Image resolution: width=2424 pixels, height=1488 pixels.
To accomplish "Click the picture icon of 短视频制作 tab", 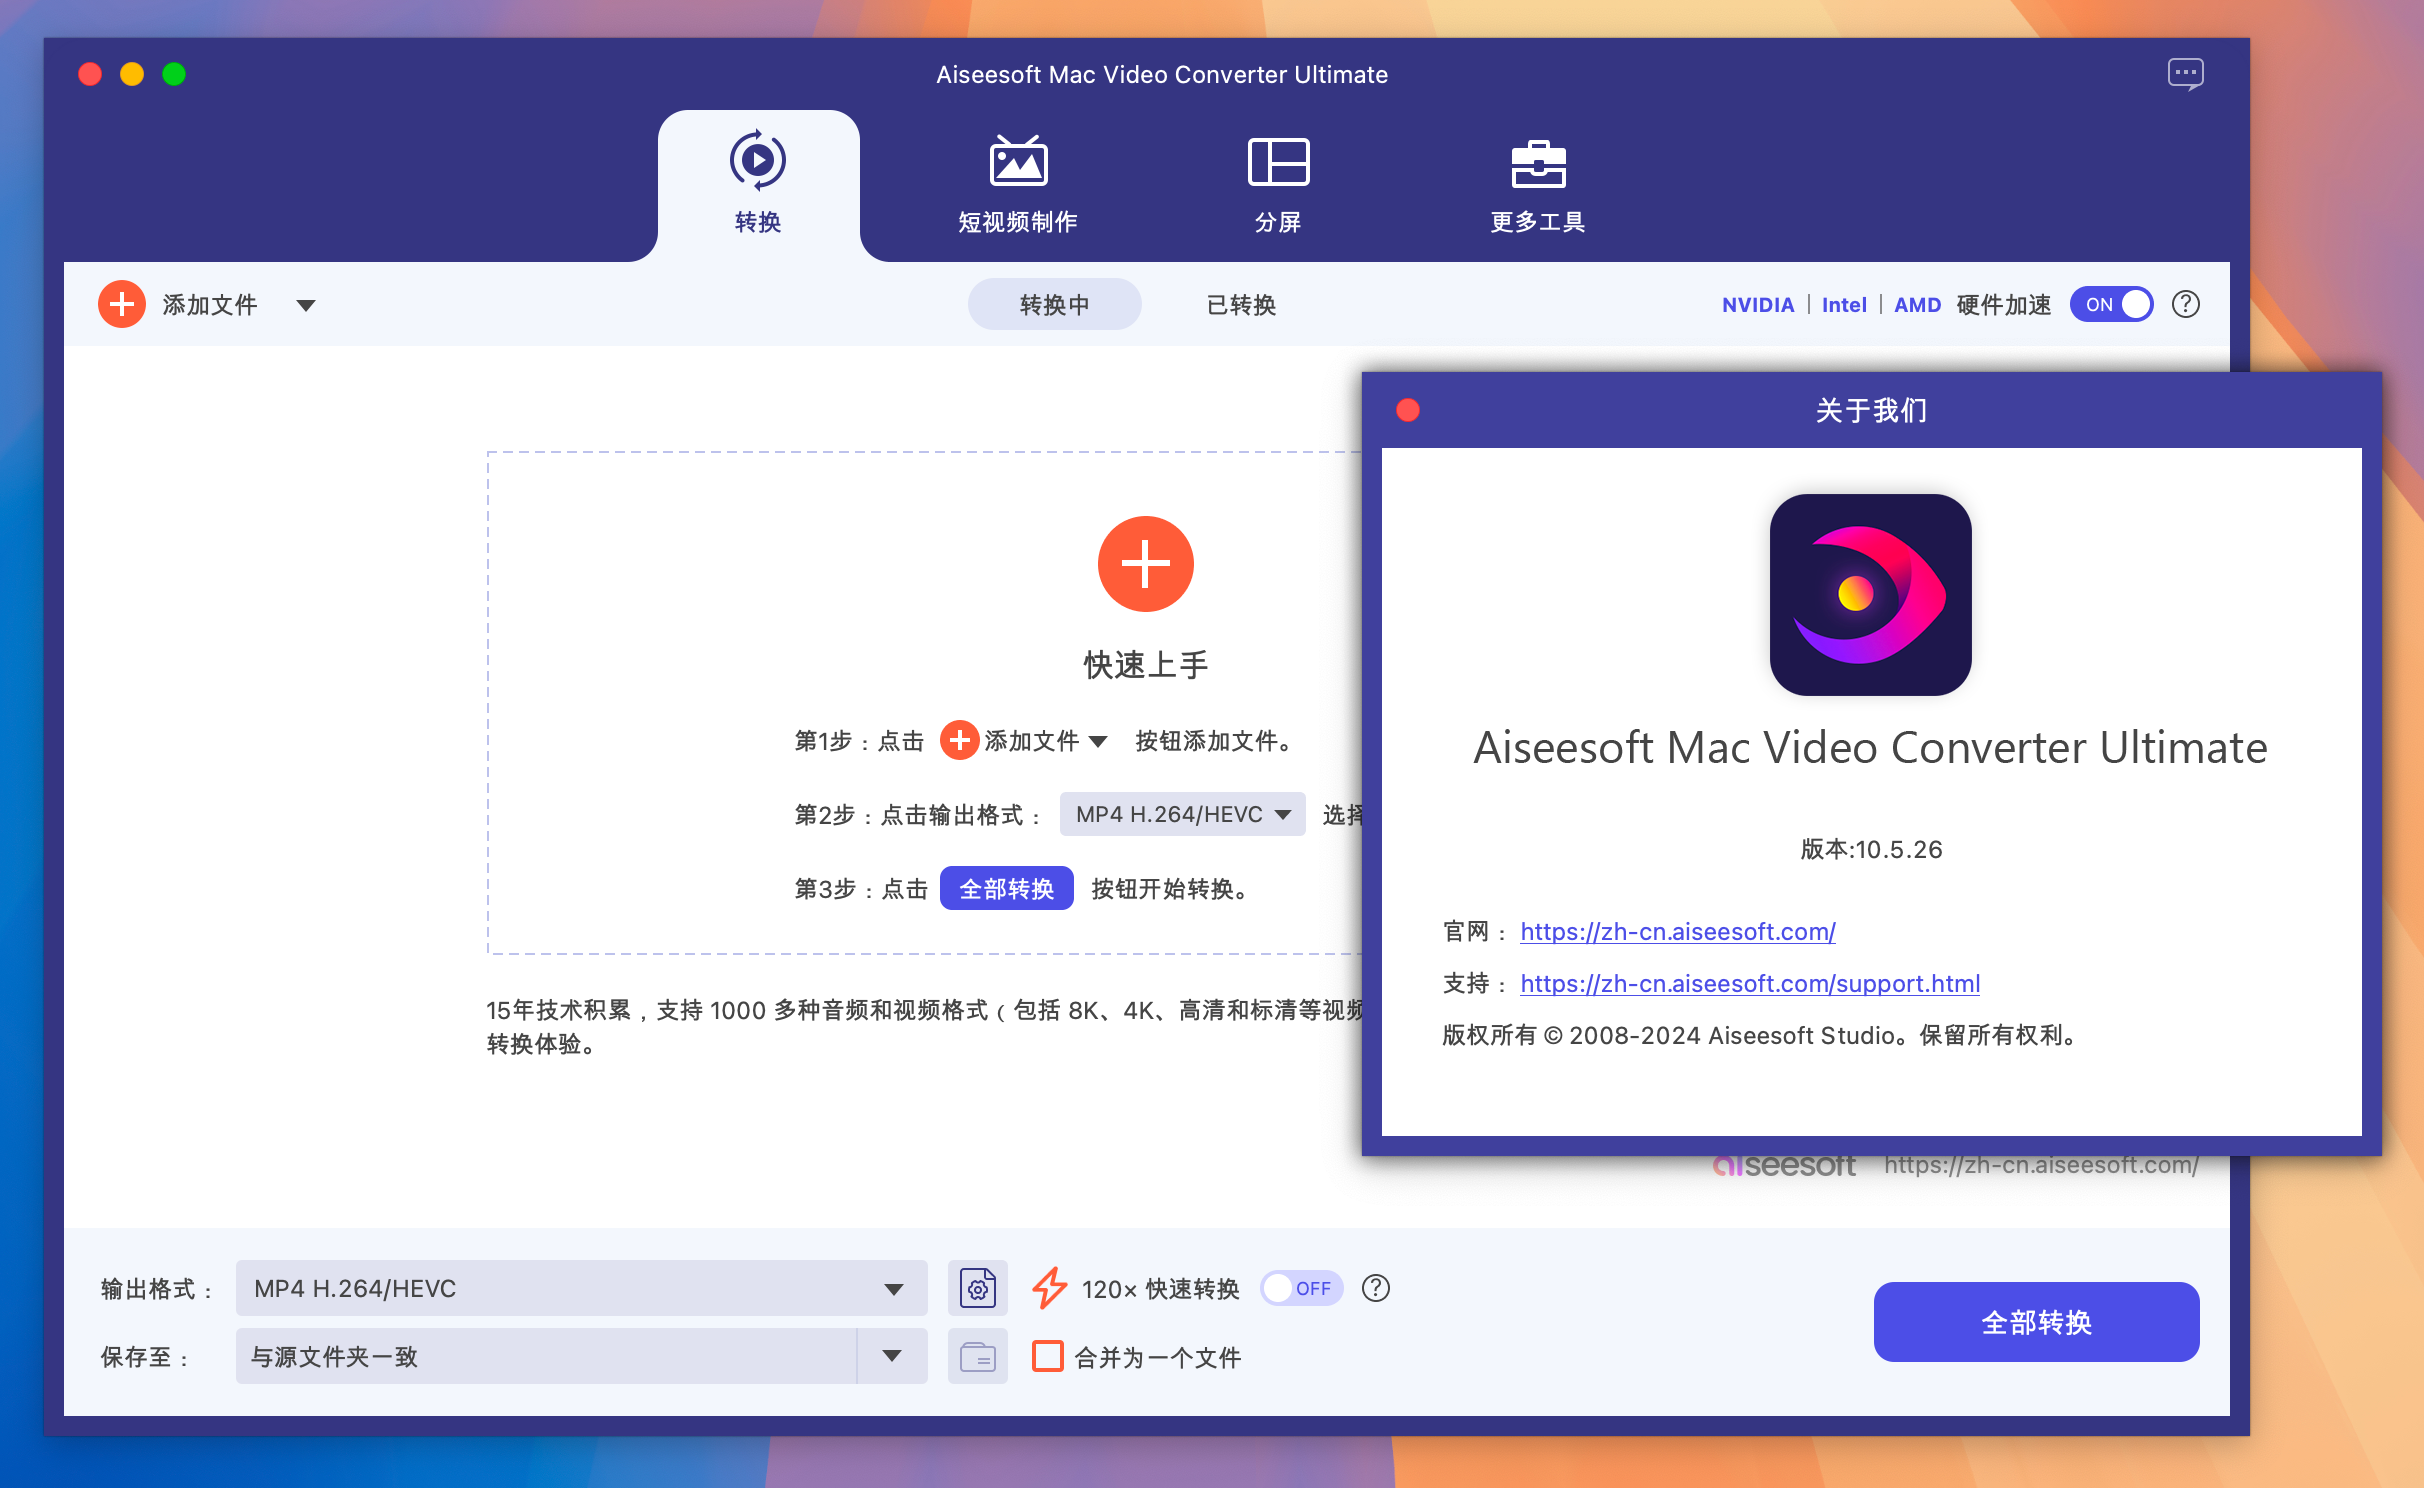I will [1018, 160].
